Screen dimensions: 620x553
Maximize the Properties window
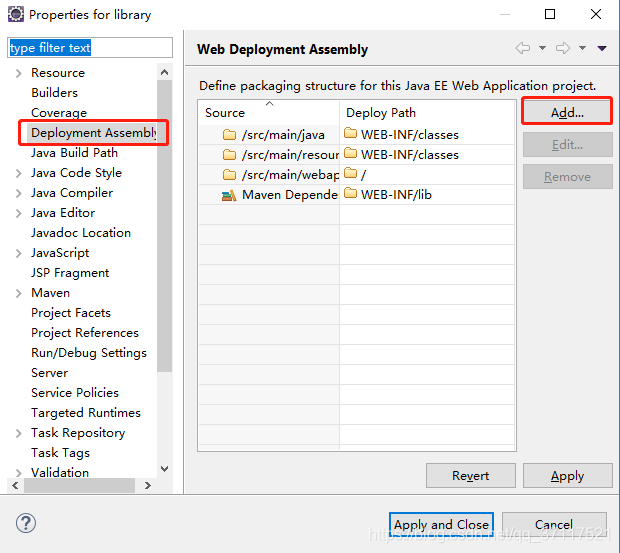pos(550,14)
